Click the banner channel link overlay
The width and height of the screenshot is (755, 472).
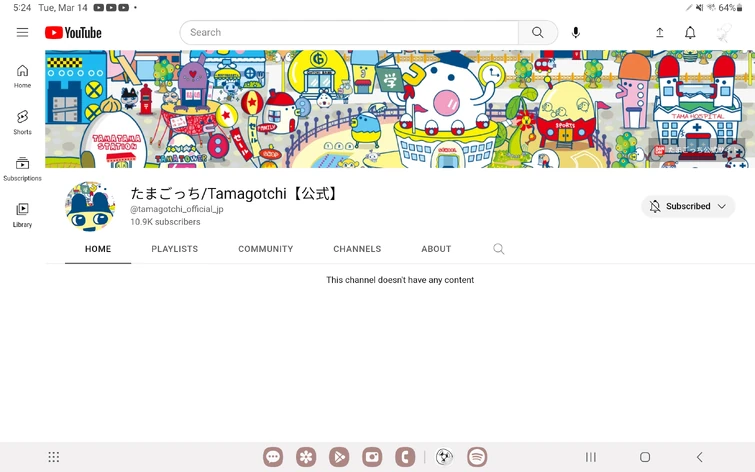[x=697, y=150]
